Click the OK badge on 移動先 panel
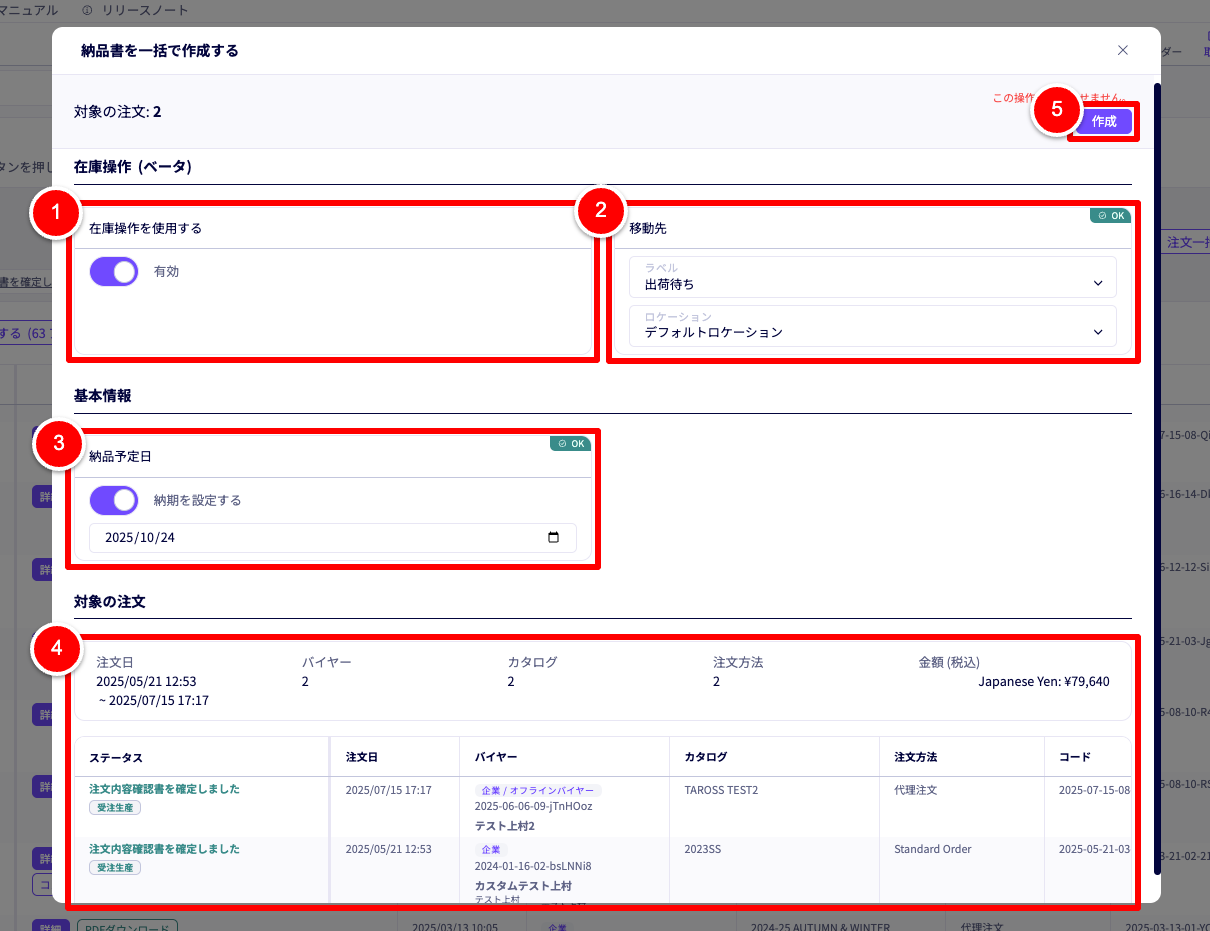1210x931 pixels. [1110, 215]
